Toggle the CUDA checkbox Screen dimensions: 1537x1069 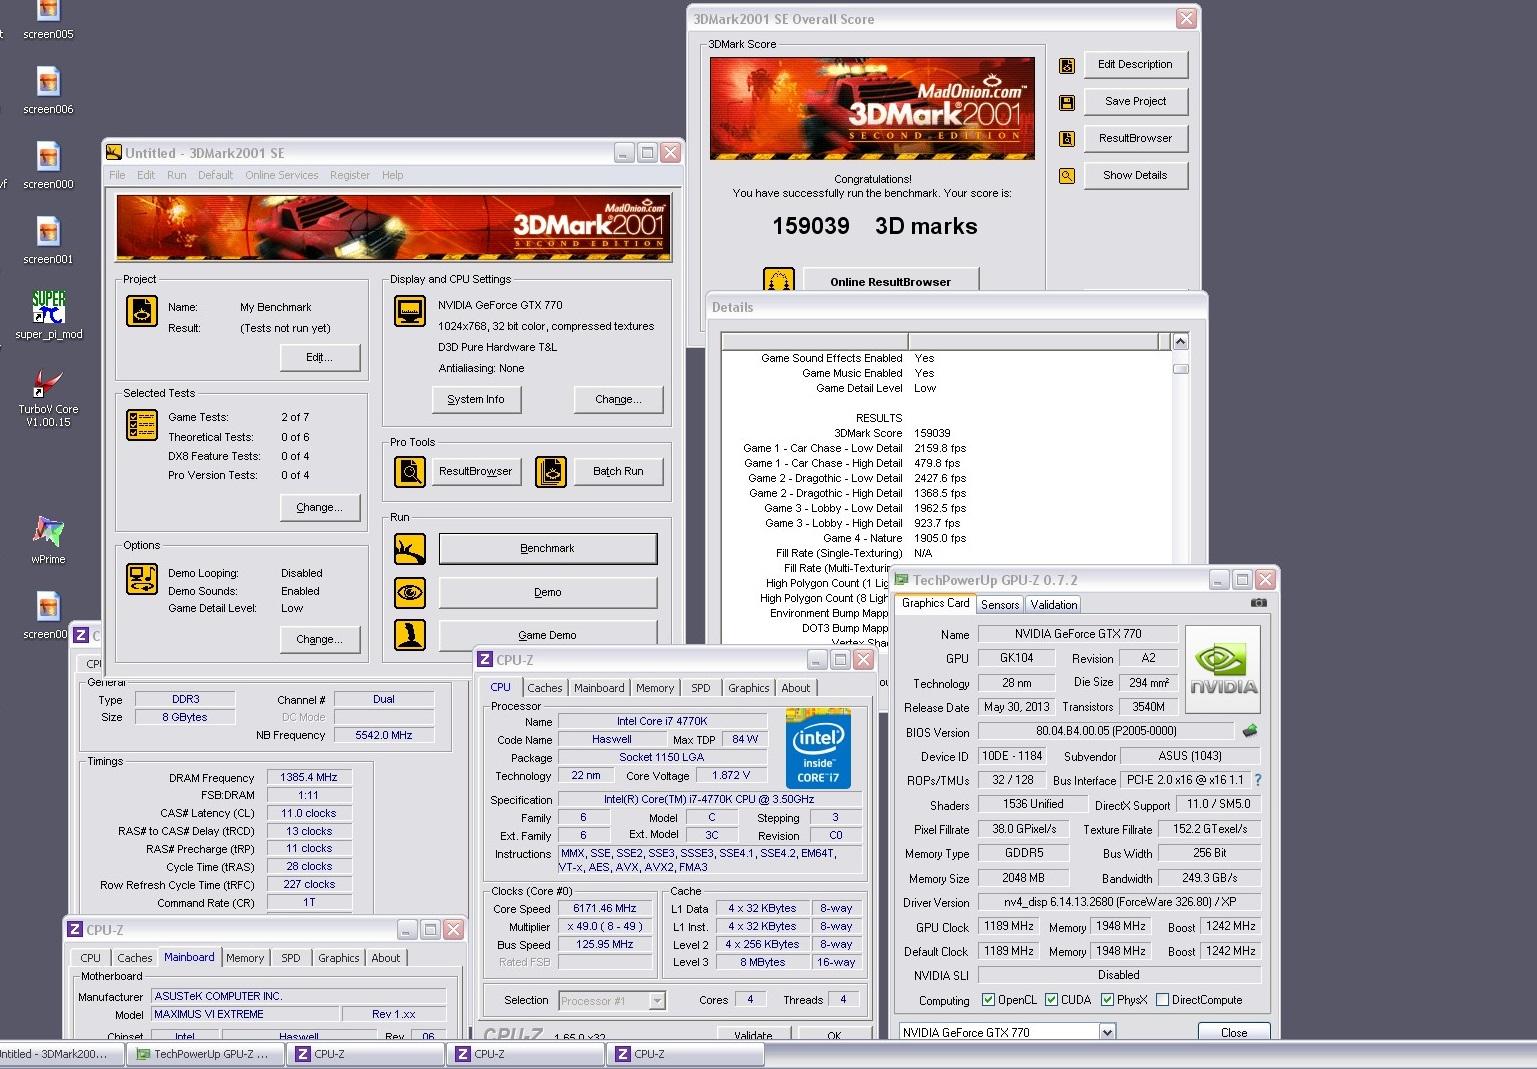[1051, 999]
